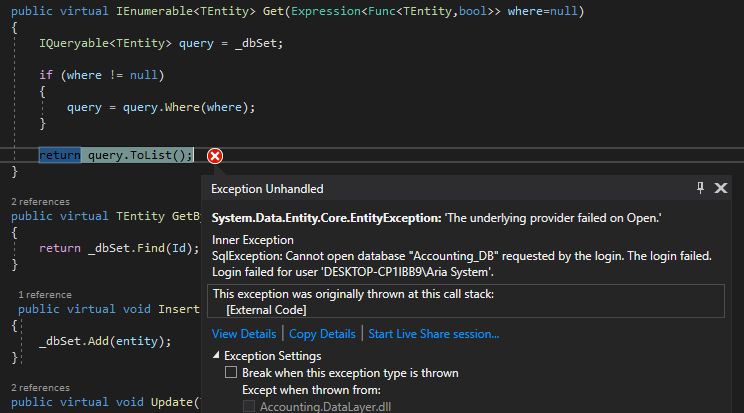The image size is (744, 413).
Task: Open the '1 reference' CodeLens above Insert
Action: [45, 295]
